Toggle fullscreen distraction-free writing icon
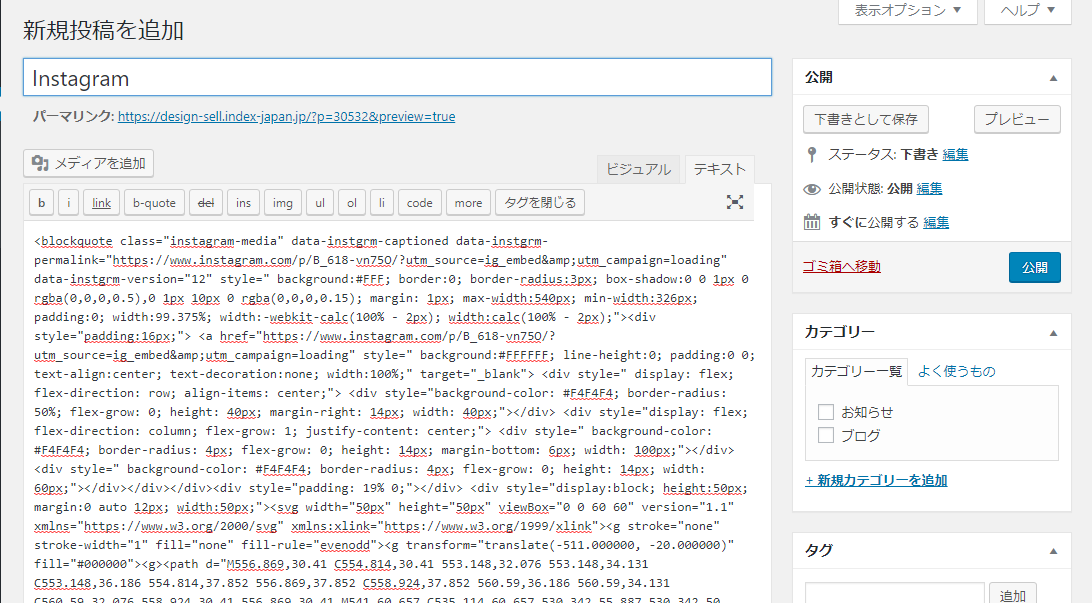The height and width of the screenshot is (603, 1092). tap(735, 202)
